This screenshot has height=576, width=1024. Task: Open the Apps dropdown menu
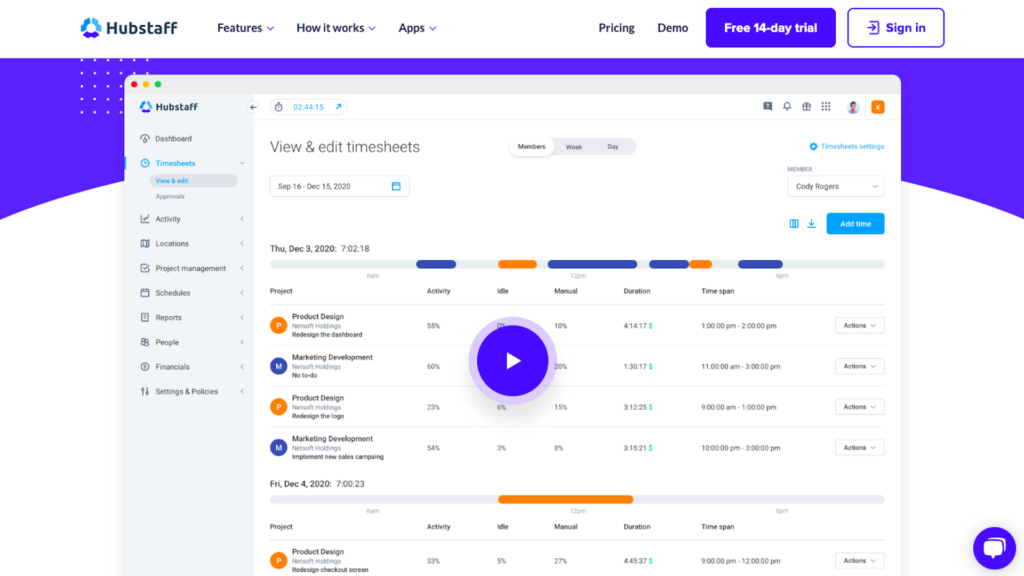click(x=417, y=28)
